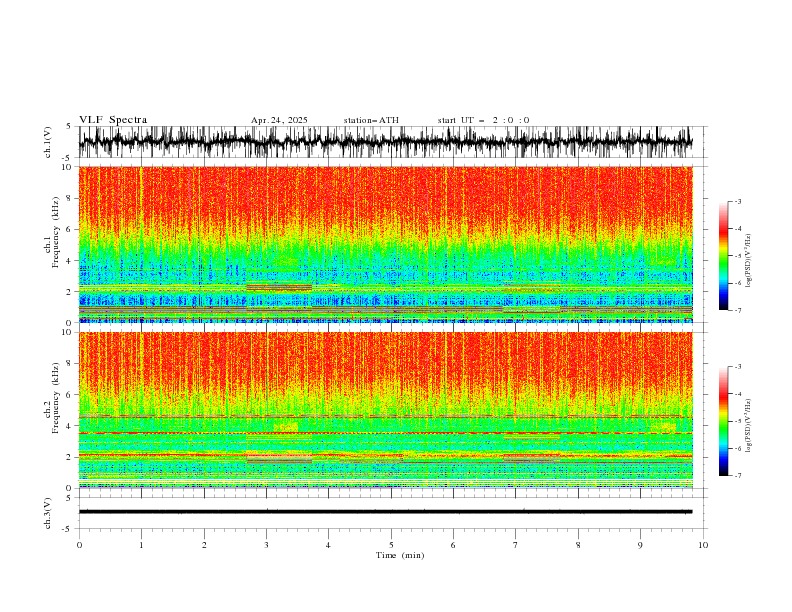Click the "-3" label on the ch.2 color bar
792x612 pixels.
[737, 367]
